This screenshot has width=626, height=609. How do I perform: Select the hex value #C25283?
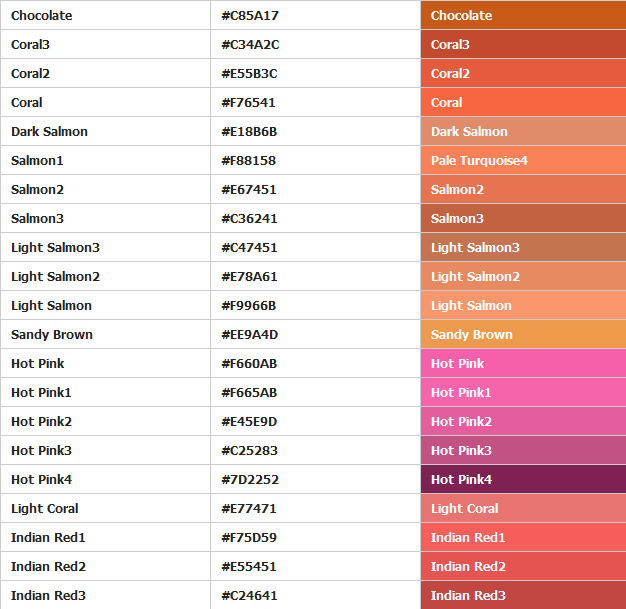tap(250, 451)
